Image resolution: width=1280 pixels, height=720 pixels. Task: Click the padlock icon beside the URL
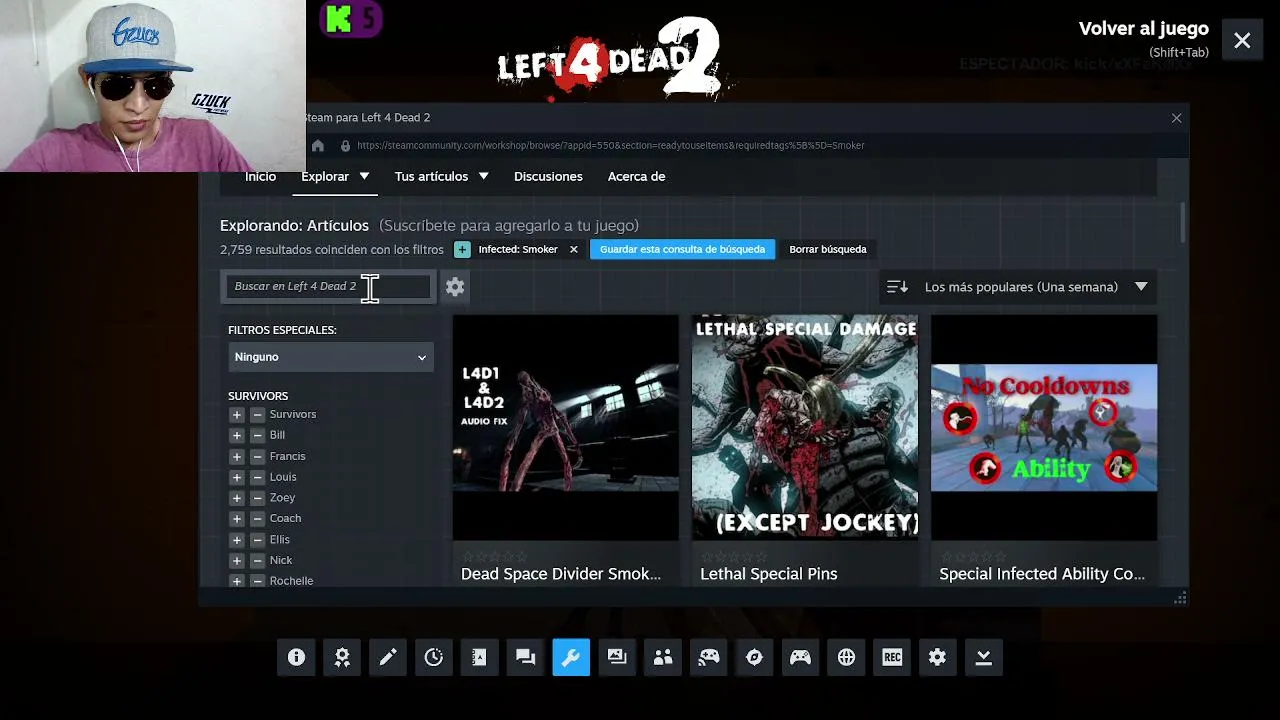[x=345, y=146]
